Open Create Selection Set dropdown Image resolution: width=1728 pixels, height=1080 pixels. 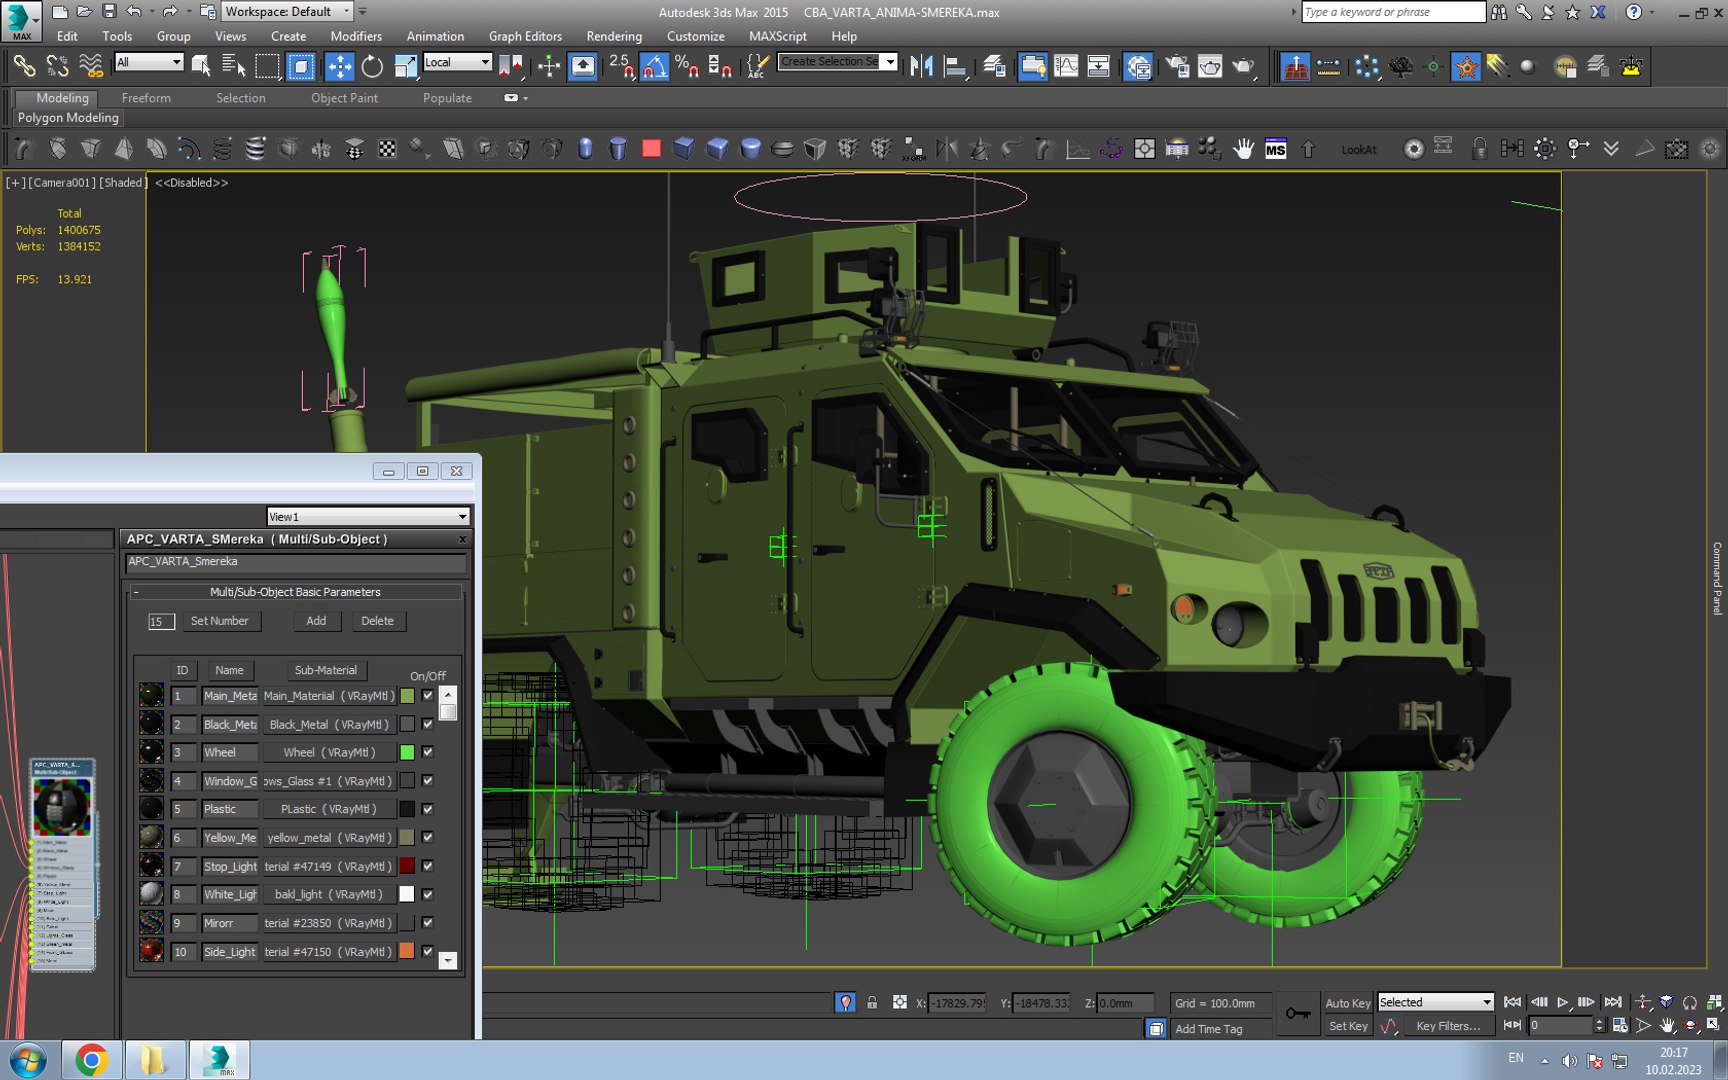pos(890,62)
